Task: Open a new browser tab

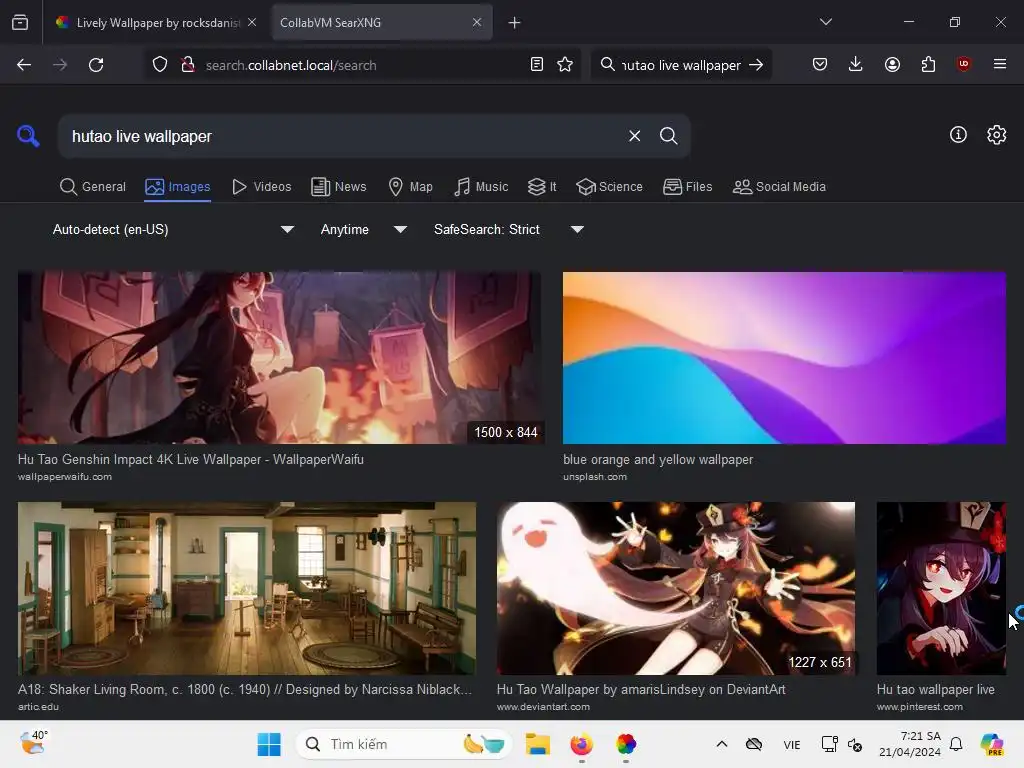Action: [515, 23]
